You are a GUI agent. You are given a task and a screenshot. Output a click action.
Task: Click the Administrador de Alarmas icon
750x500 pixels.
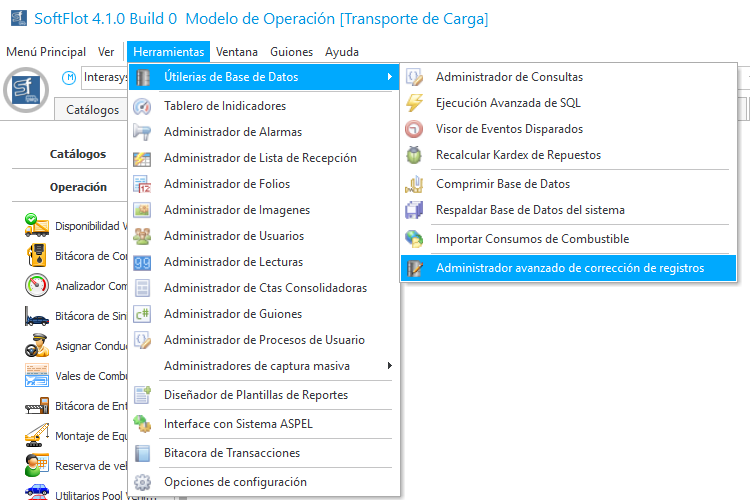click(142, 132)
